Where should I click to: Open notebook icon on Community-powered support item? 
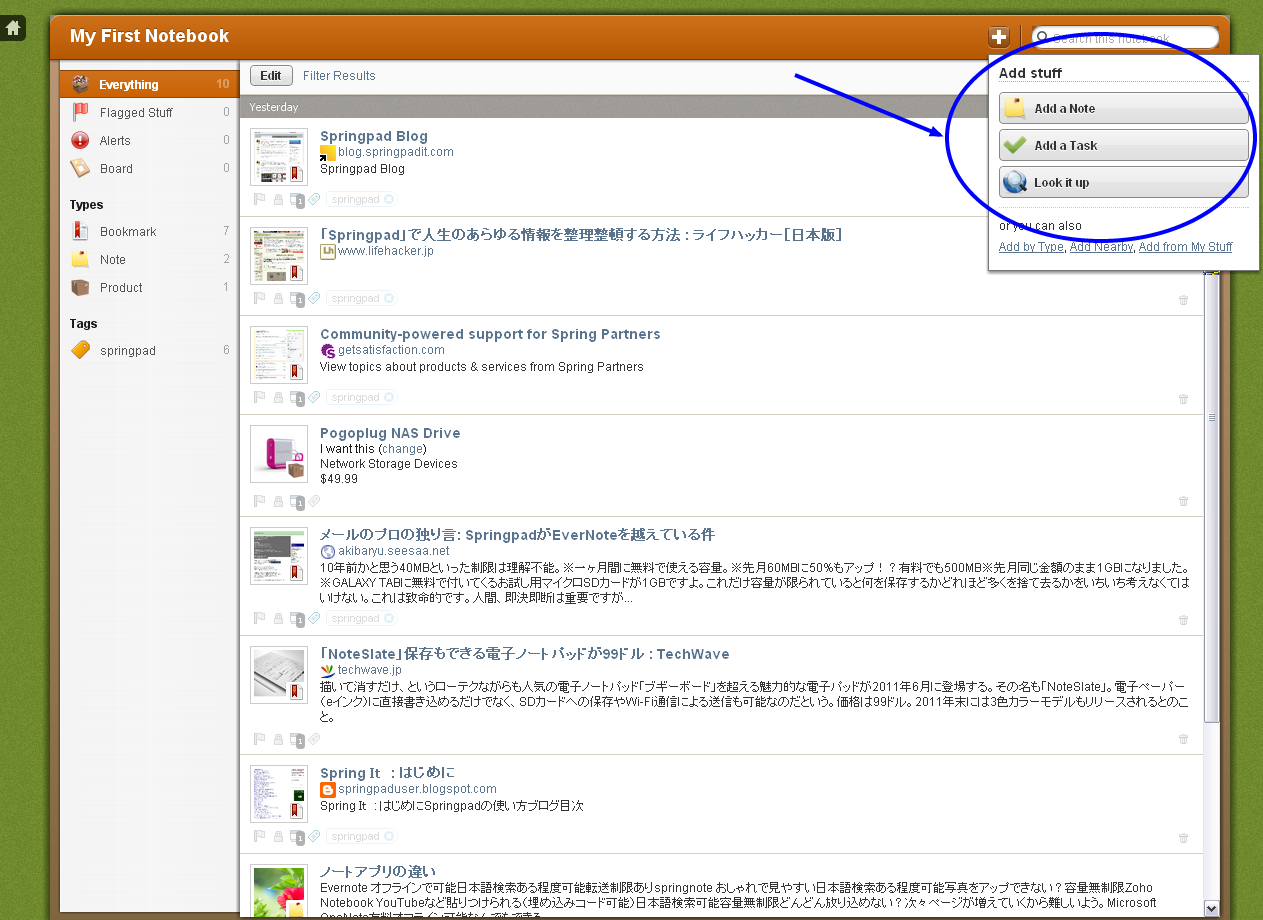296,398
